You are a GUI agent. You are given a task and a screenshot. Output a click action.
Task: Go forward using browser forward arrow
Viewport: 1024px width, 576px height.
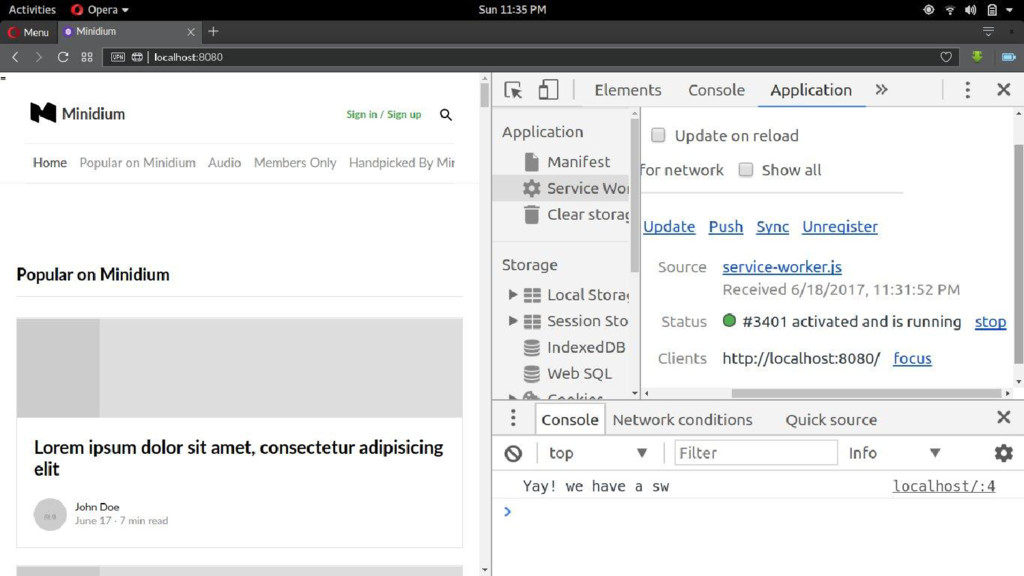point(39,57)
